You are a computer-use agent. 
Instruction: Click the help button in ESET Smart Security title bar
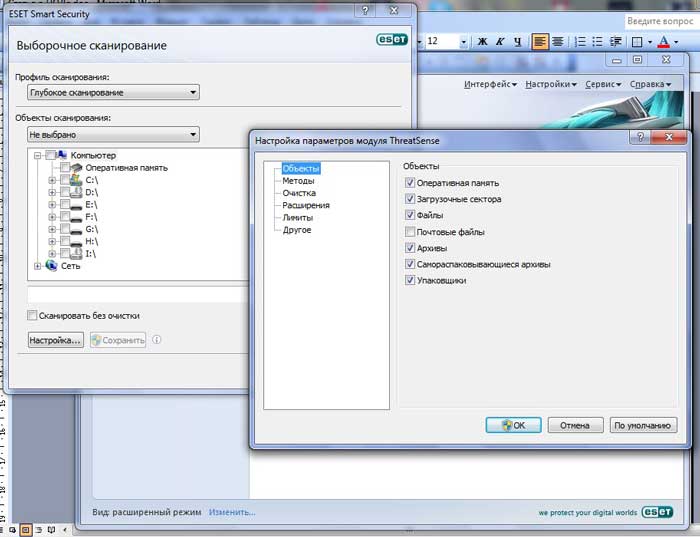[366, 11]
